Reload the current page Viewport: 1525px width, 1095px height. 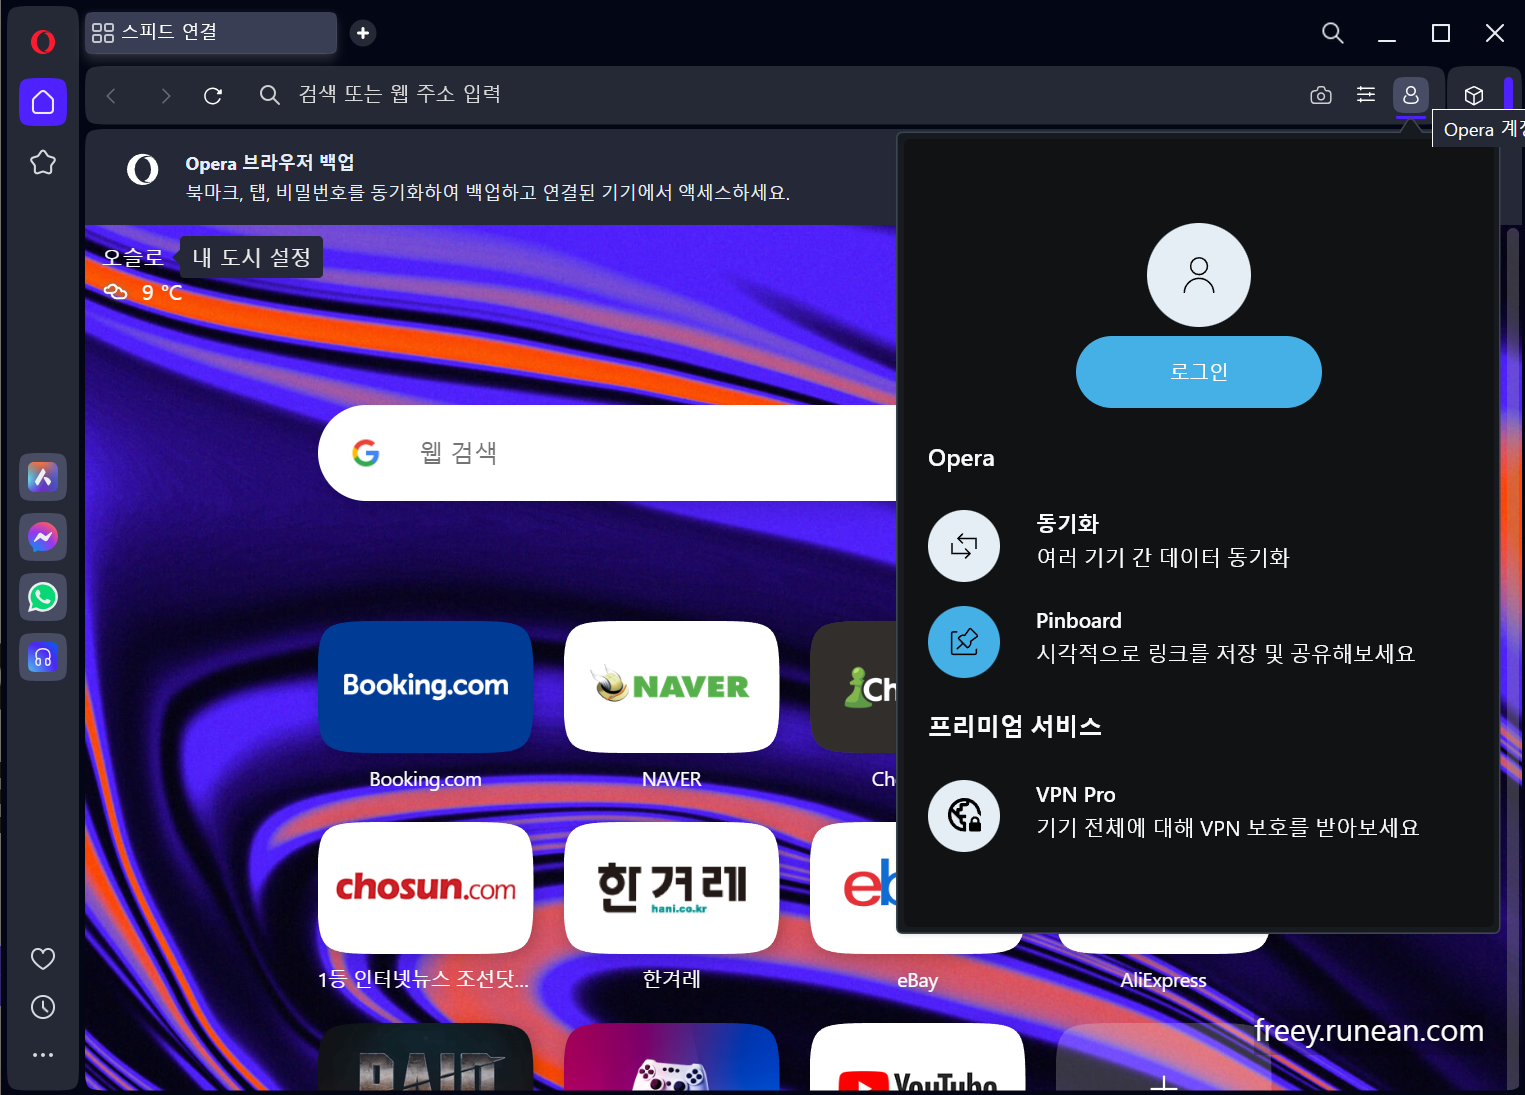coord(213,96)
